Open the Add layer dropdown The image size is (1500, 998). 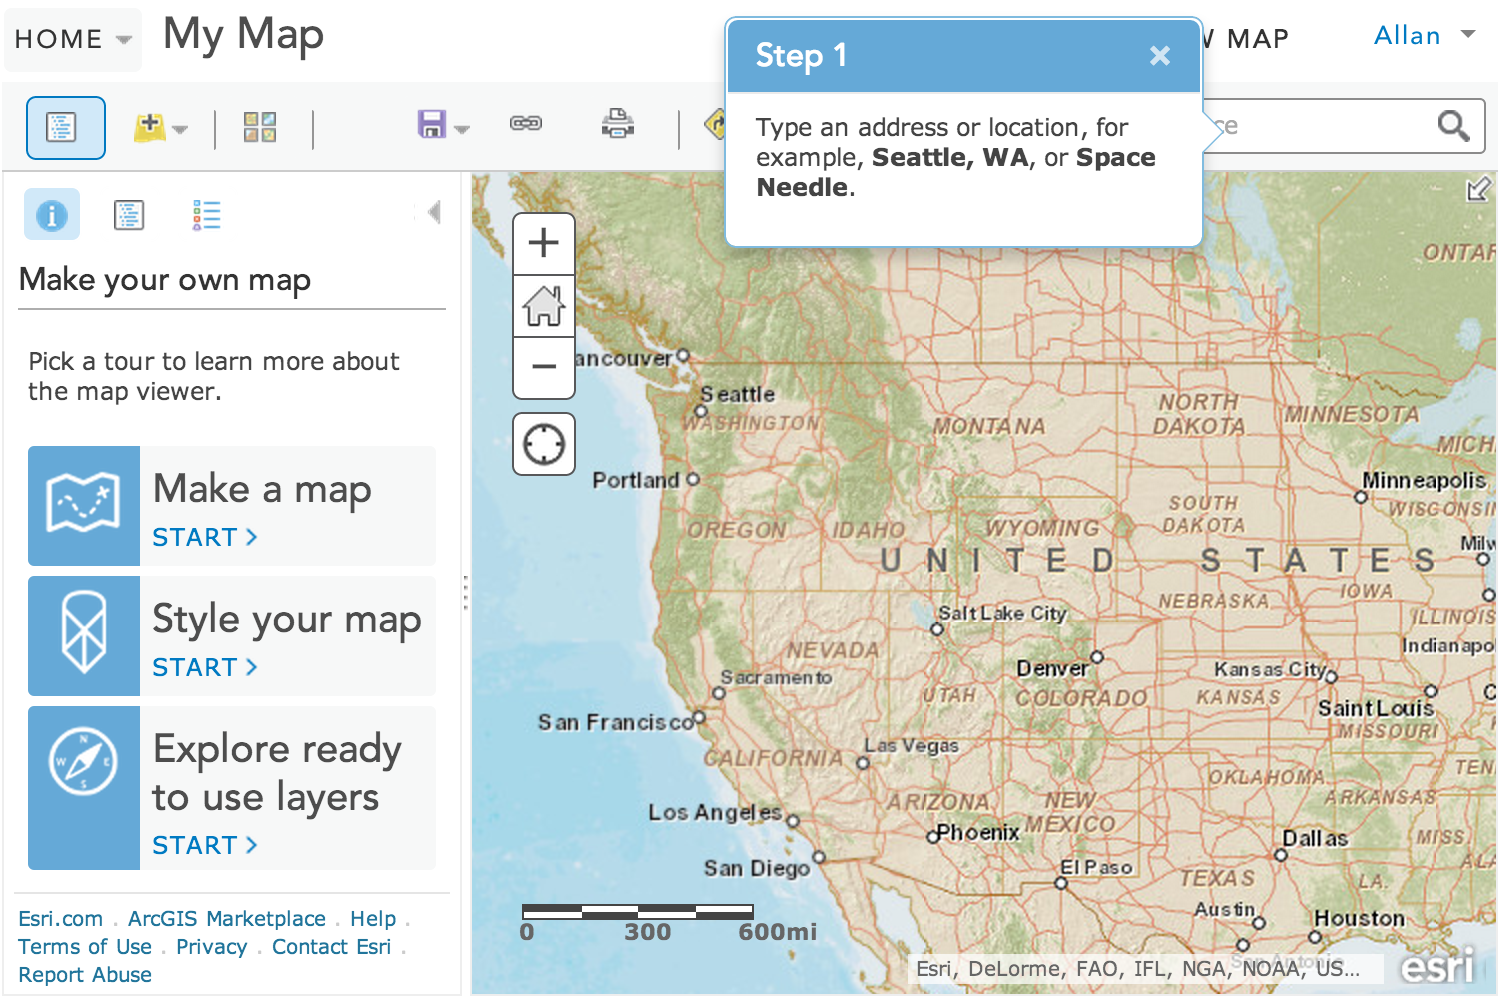(161, 128)
